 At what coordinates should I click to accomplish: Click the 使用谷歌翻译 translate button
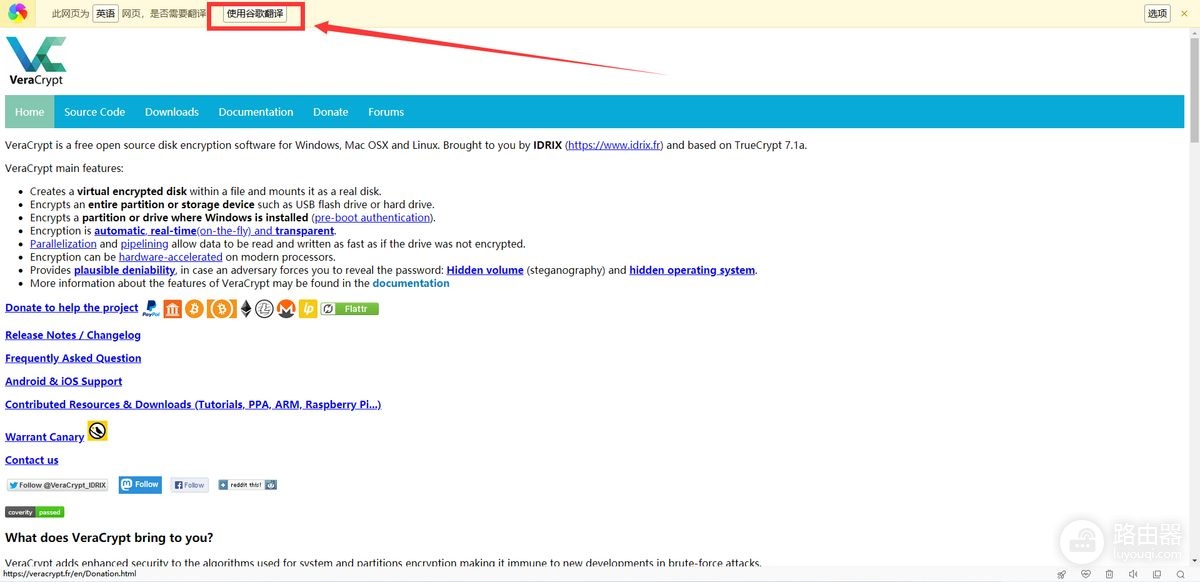click(x=255, y=13)
